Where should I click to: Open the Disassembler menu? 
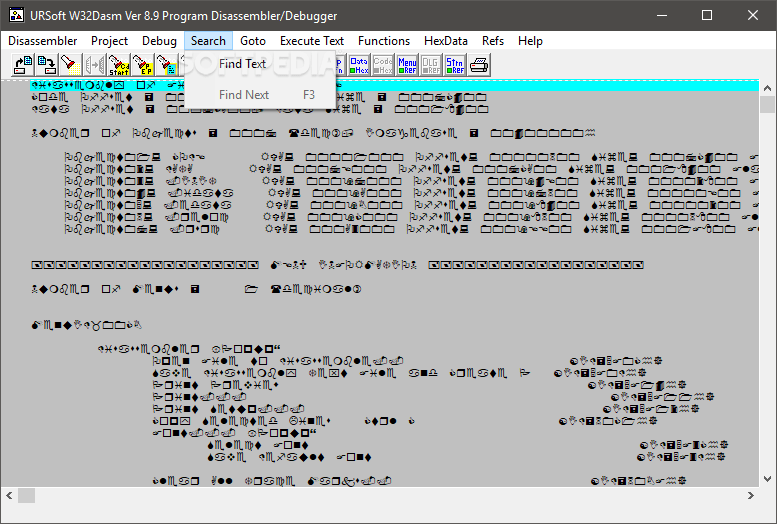point(43,41)
